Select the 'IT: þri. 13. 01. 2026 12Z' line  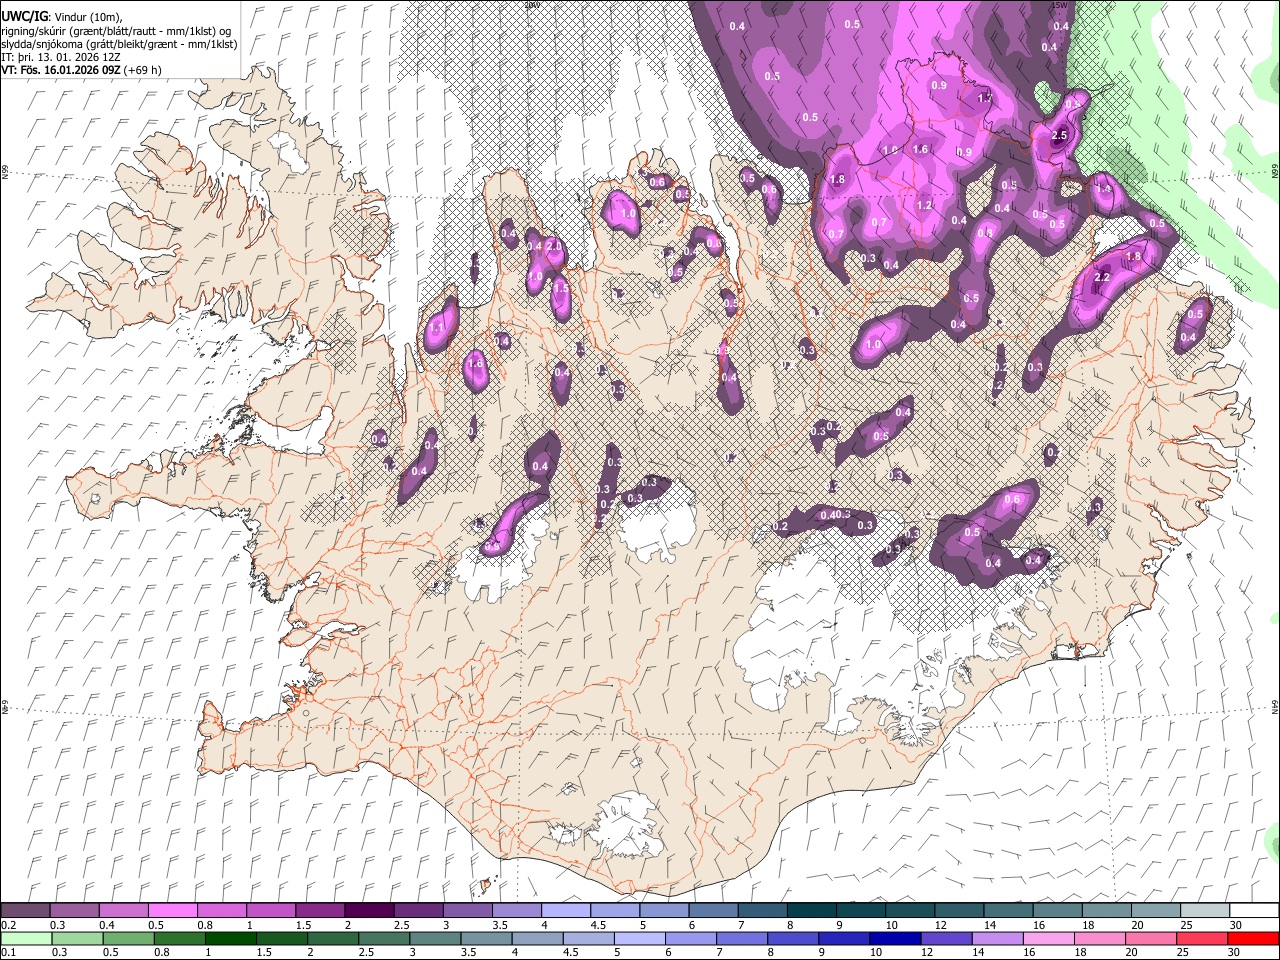click(62, 57)
